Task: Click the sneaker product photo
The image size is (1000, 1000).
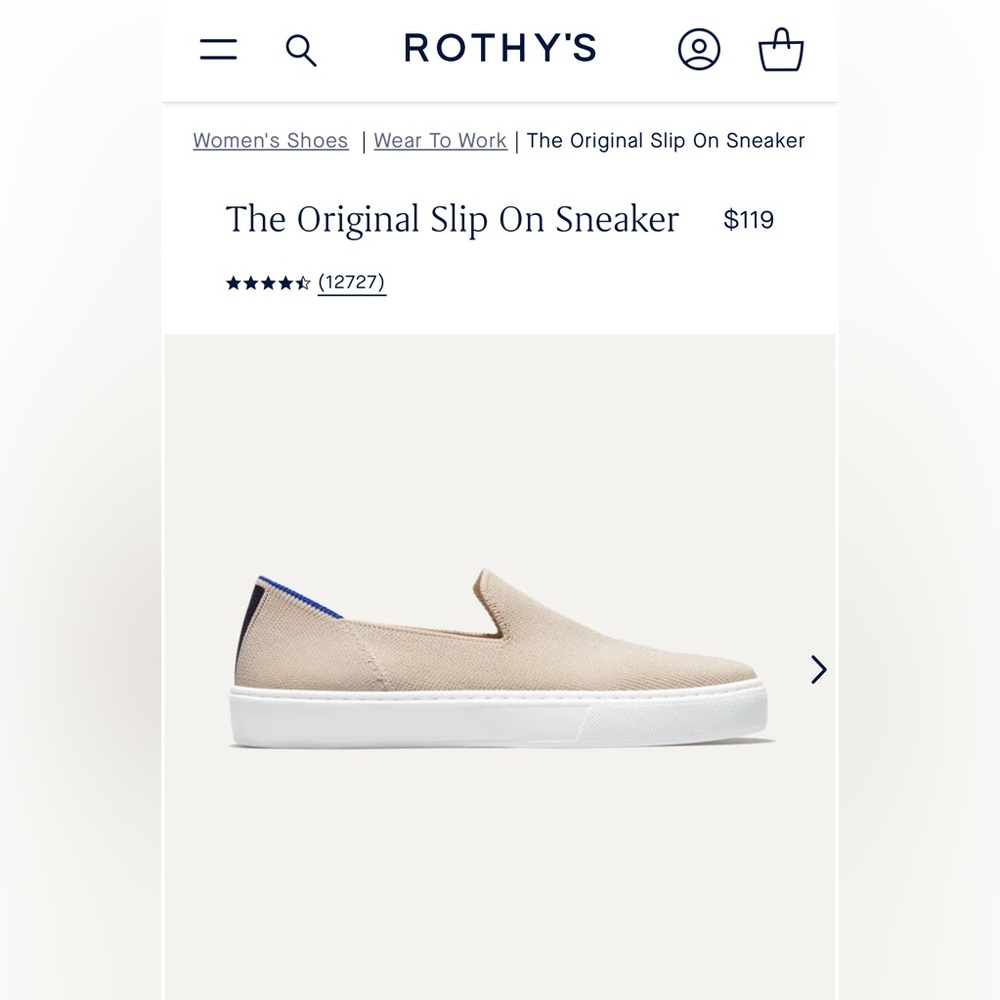Action: [500, 660]
